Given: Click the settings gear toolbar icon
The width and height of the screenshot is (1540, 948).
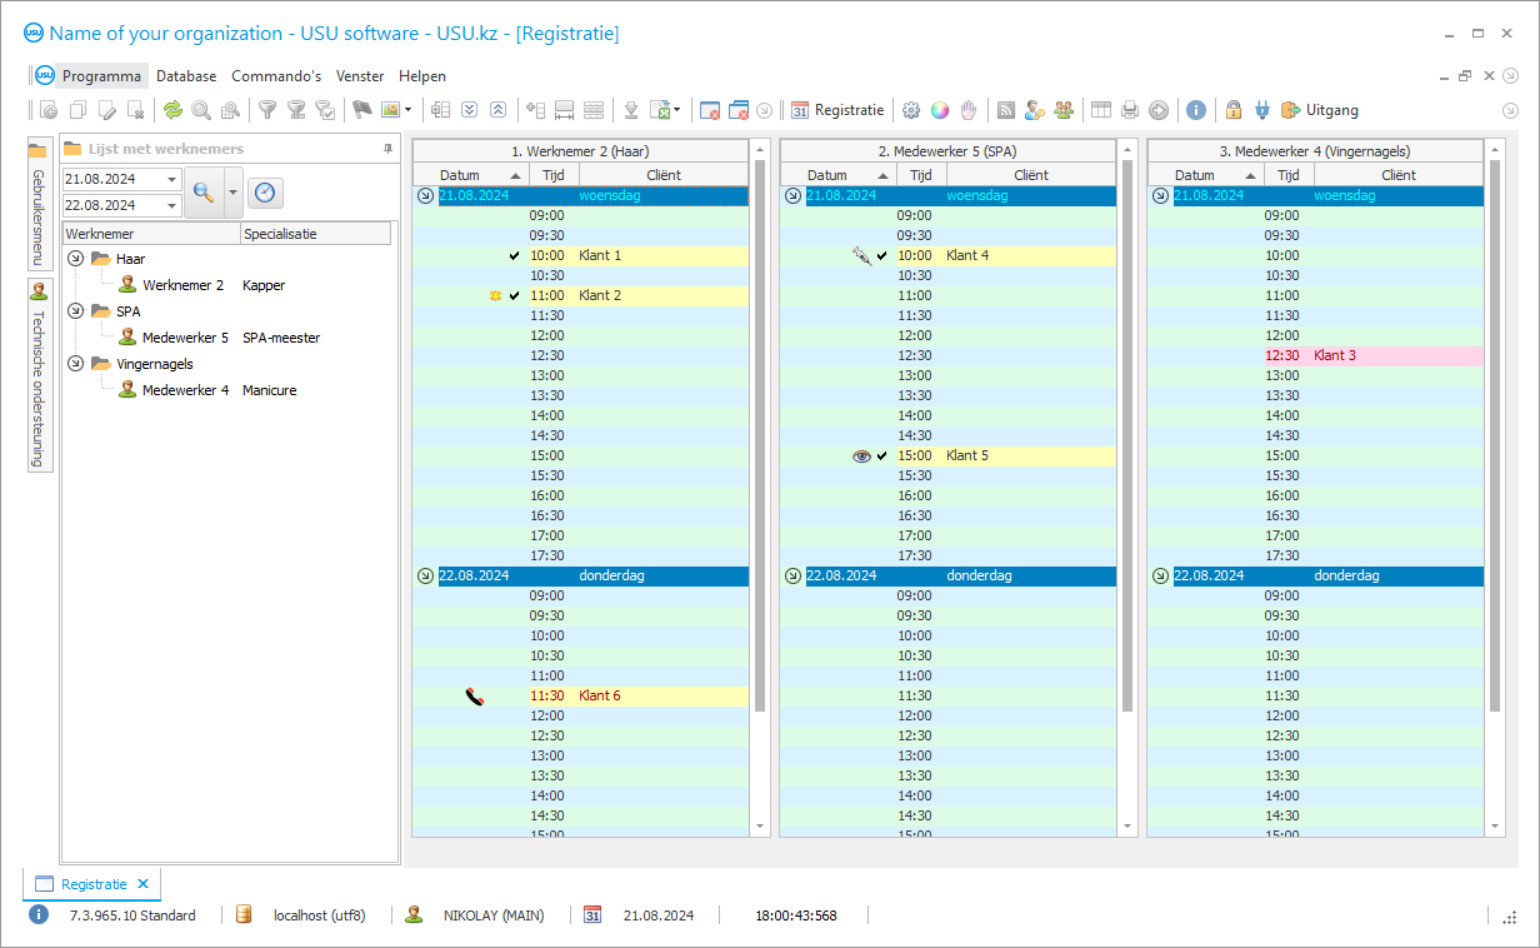Looking at the screenshot, I should (x=911, y=110).
